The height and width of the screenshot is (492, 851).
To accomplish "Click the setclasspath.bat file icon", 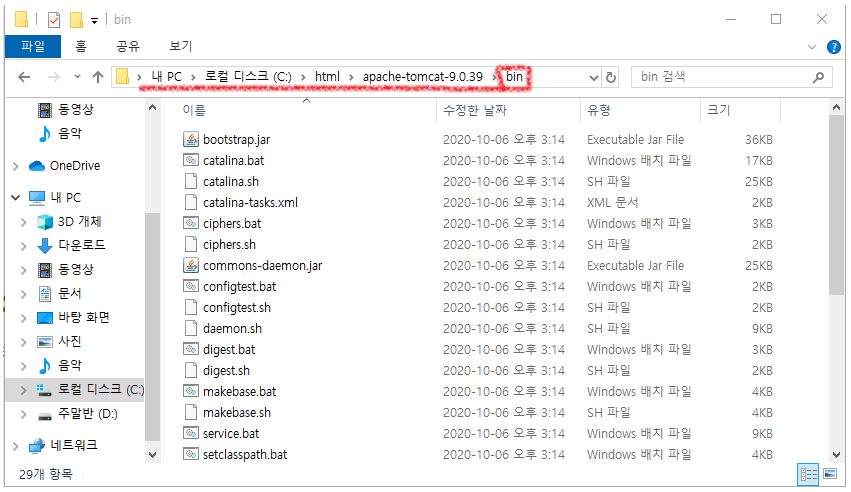I will 190,454.
